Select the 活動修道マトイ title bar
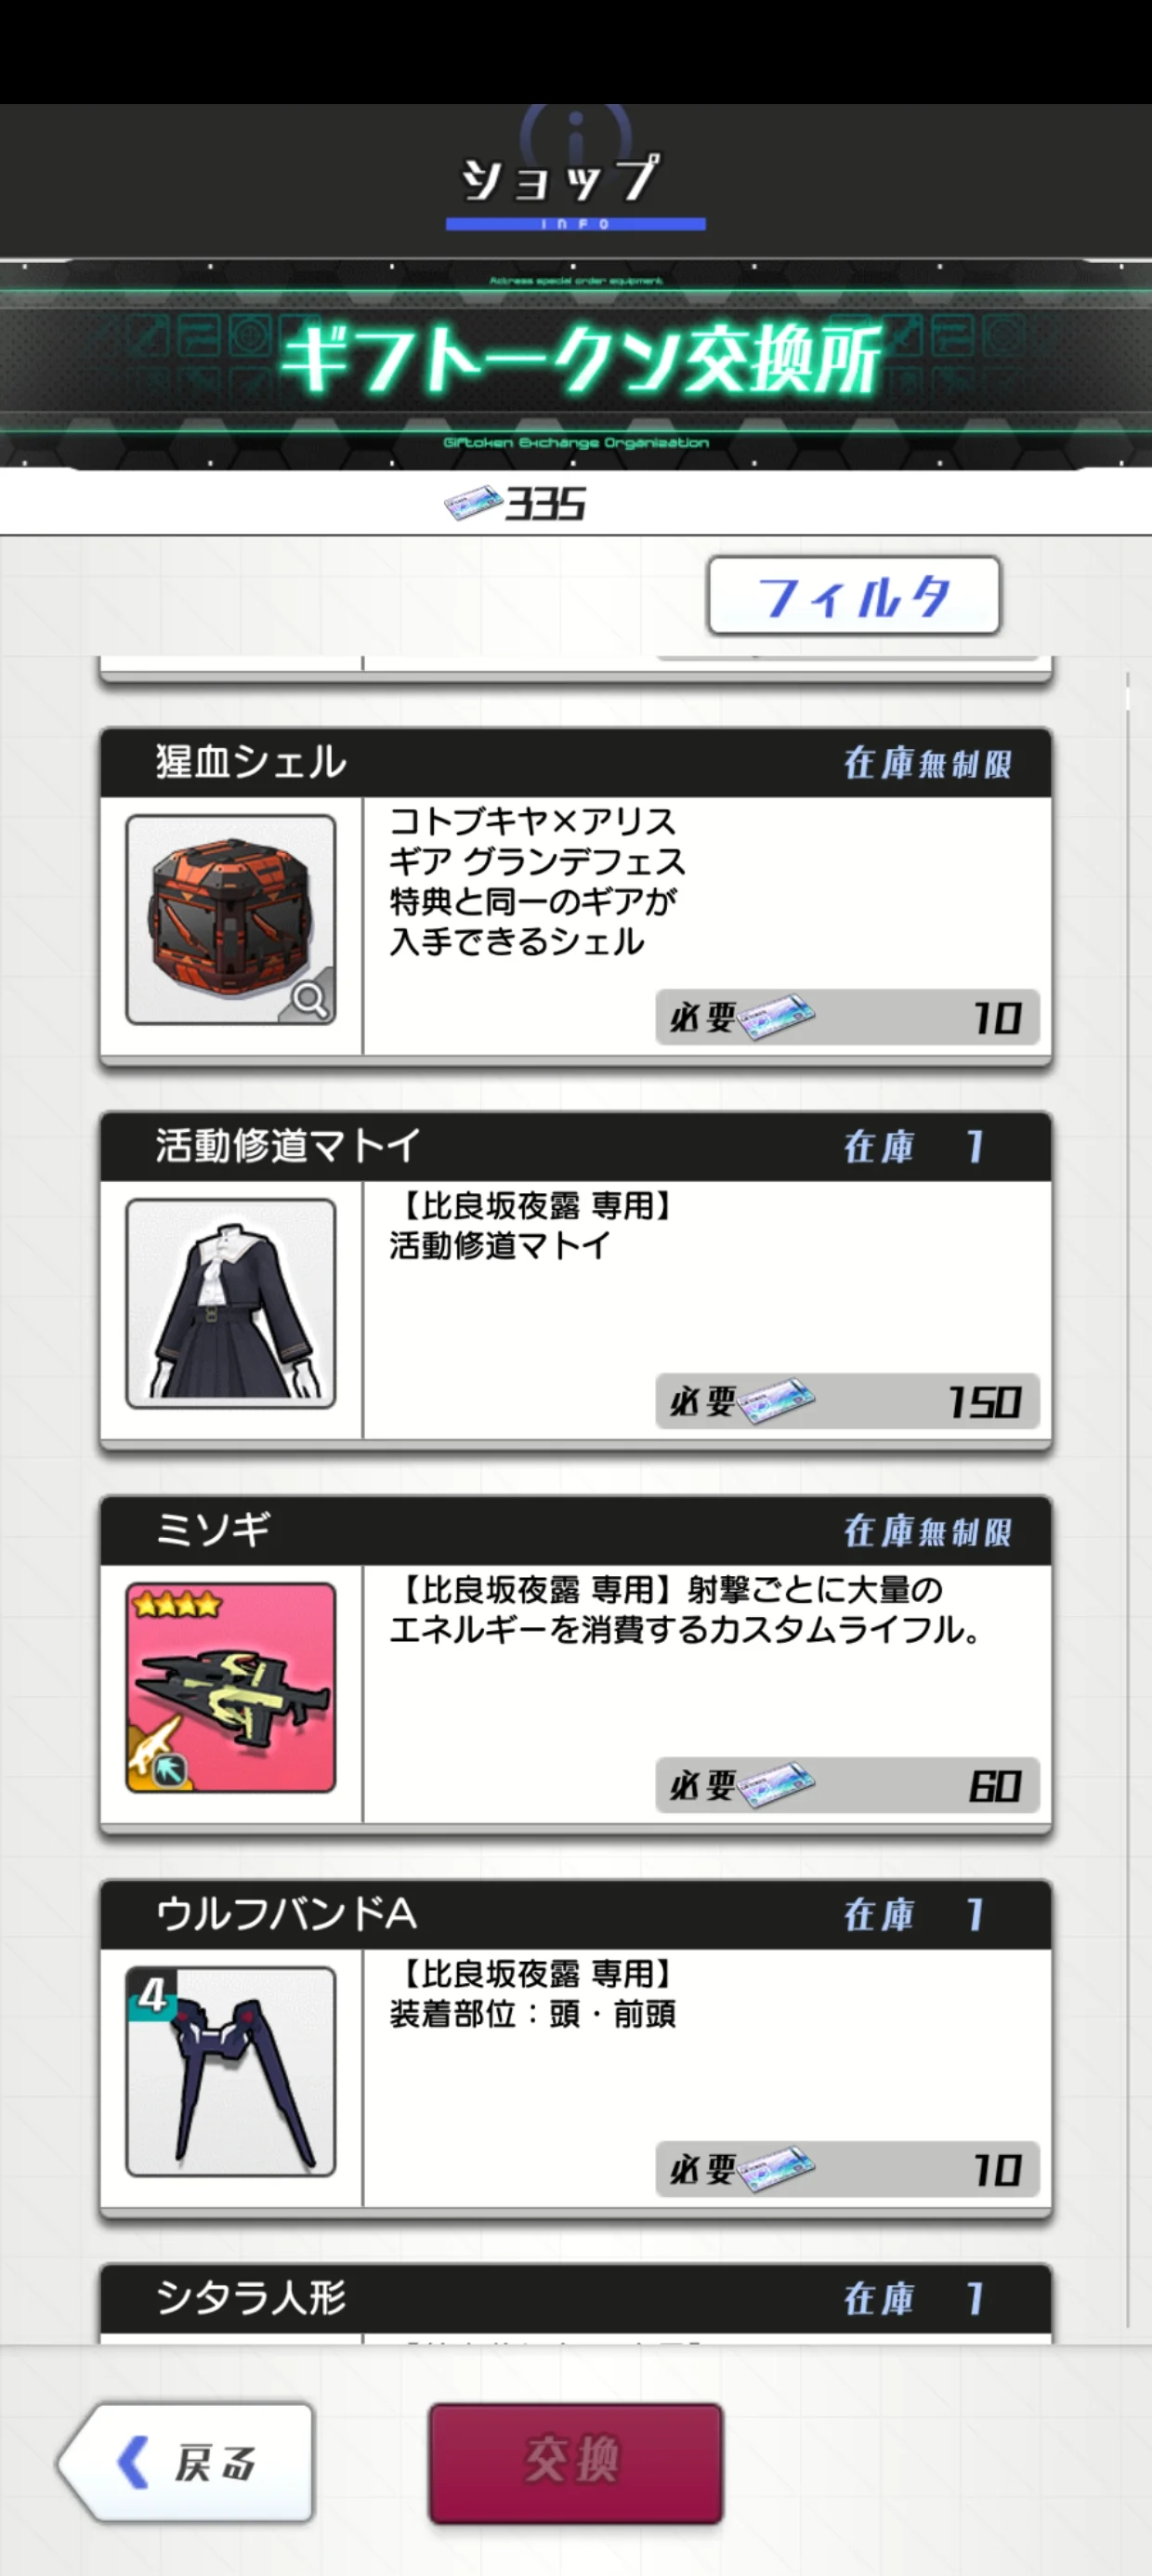 point(576,1147)
